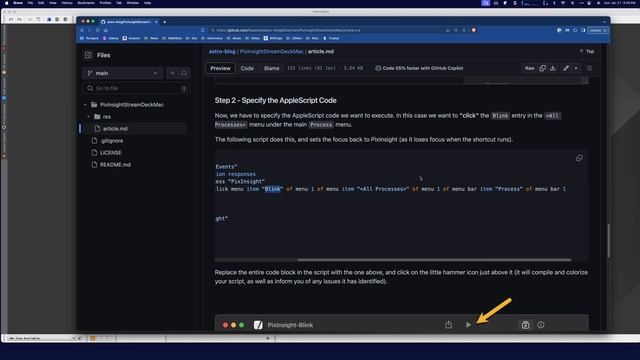The width and height of the screenshot is (640, 360).
Task: Open the .gitignore file
Action: click(x=112, y=140)
